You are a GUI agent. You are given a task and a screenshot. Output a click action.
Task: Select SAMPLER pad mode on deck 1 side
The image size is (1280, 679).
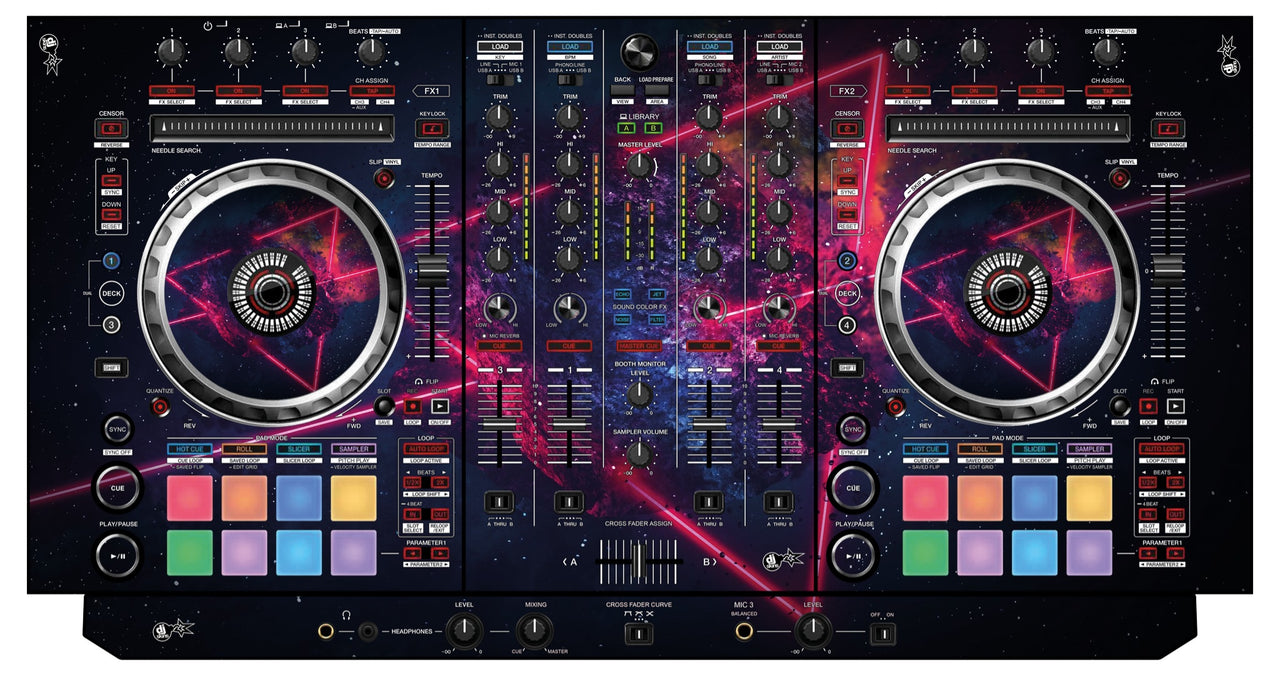354,450
